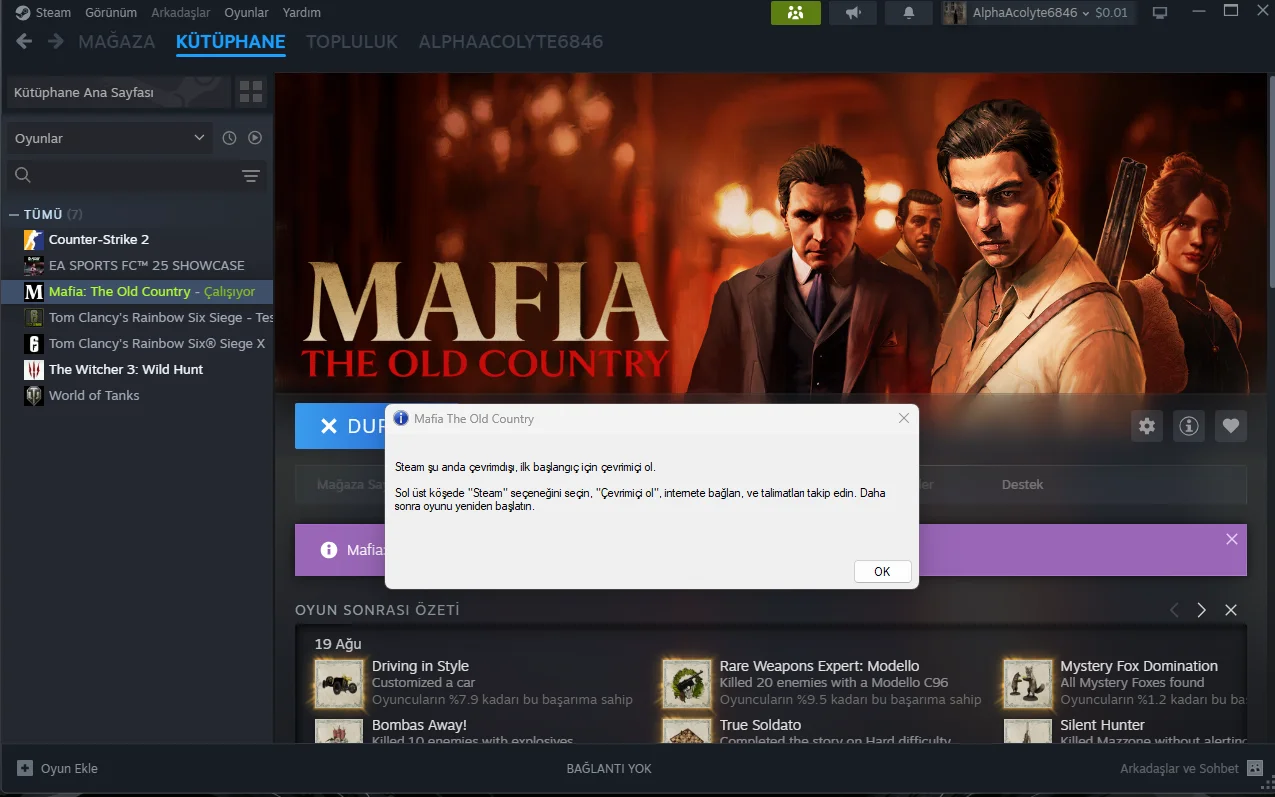Go forward with the right arrow

pos(56,41)
